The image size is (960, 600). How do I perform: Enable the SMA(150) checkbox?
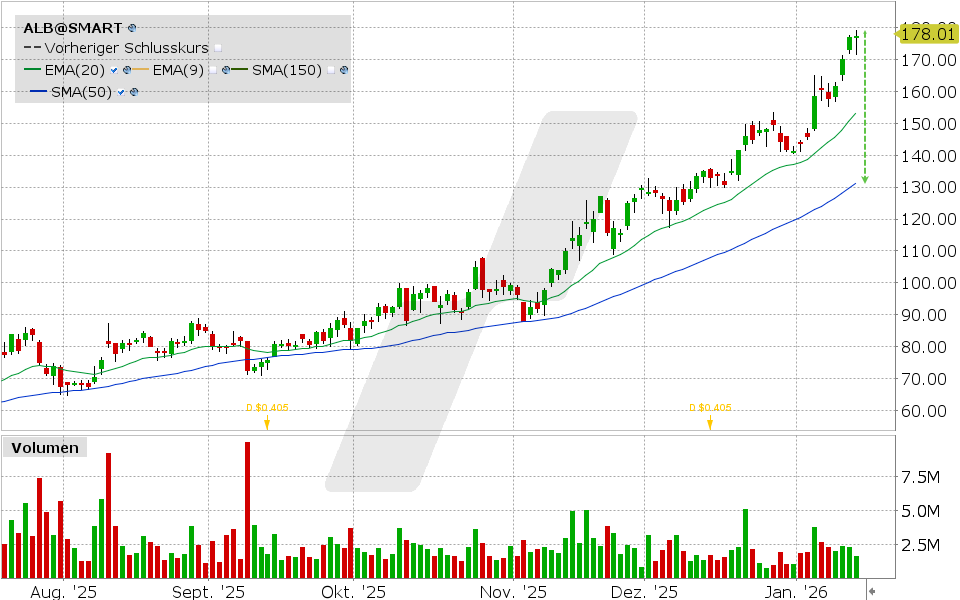click(x=331, y=70)
